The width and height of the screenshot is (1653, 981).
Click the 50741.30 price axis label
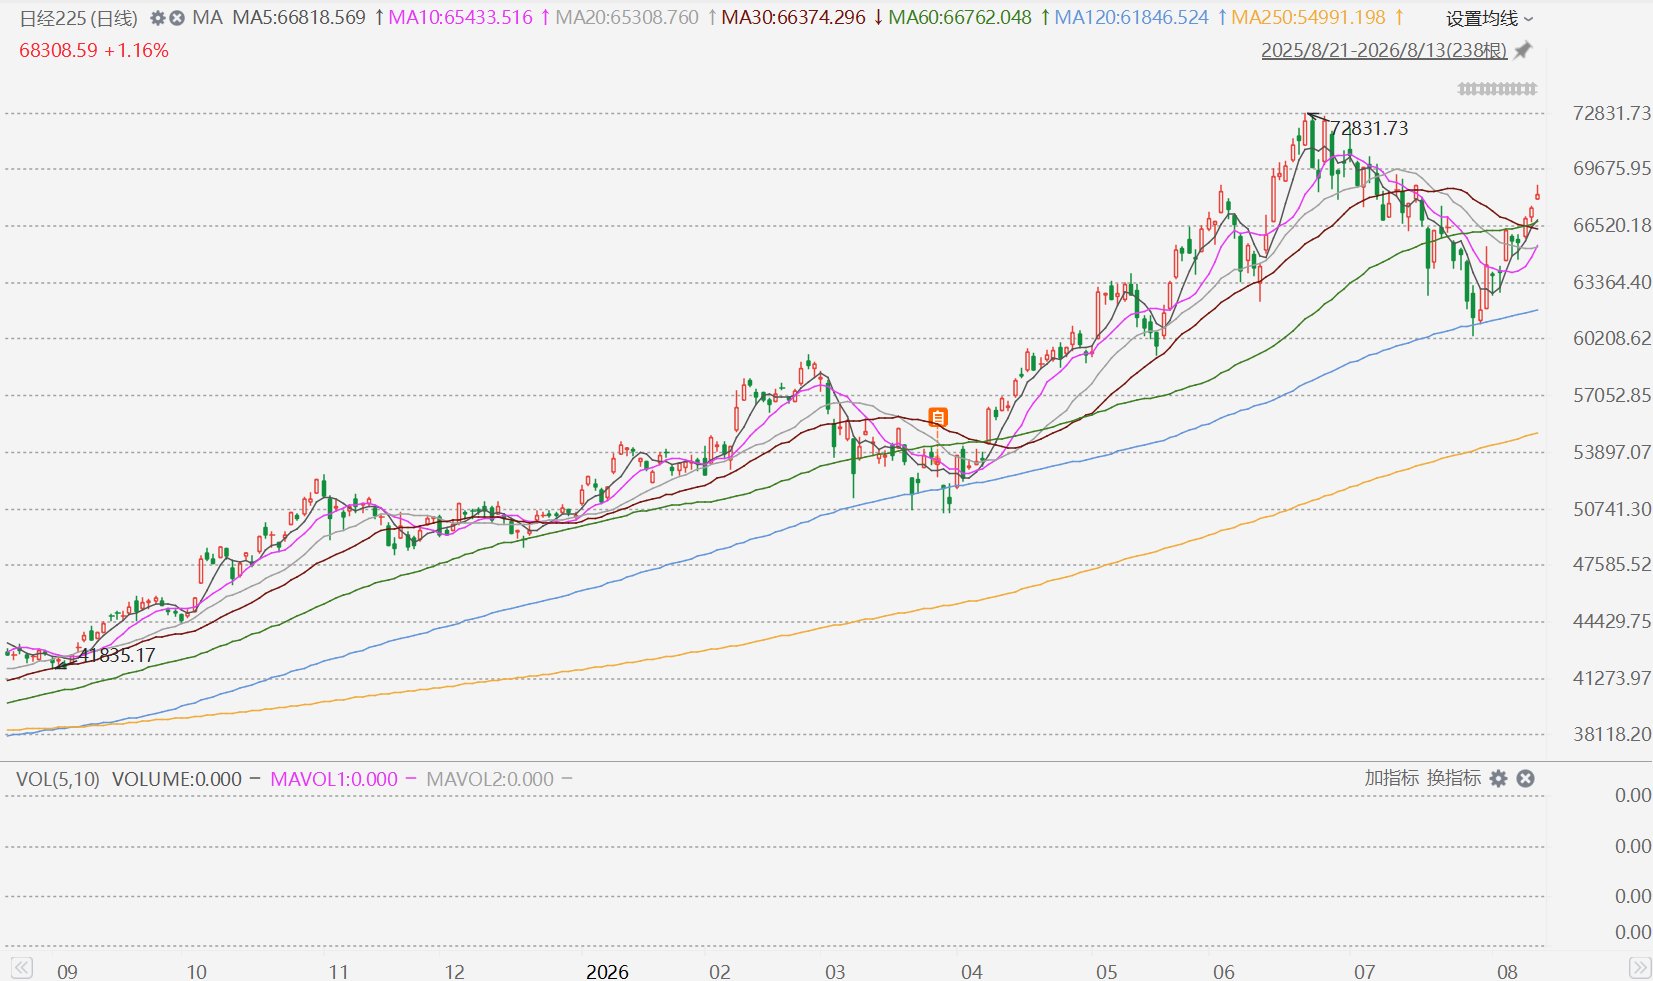1612,509
